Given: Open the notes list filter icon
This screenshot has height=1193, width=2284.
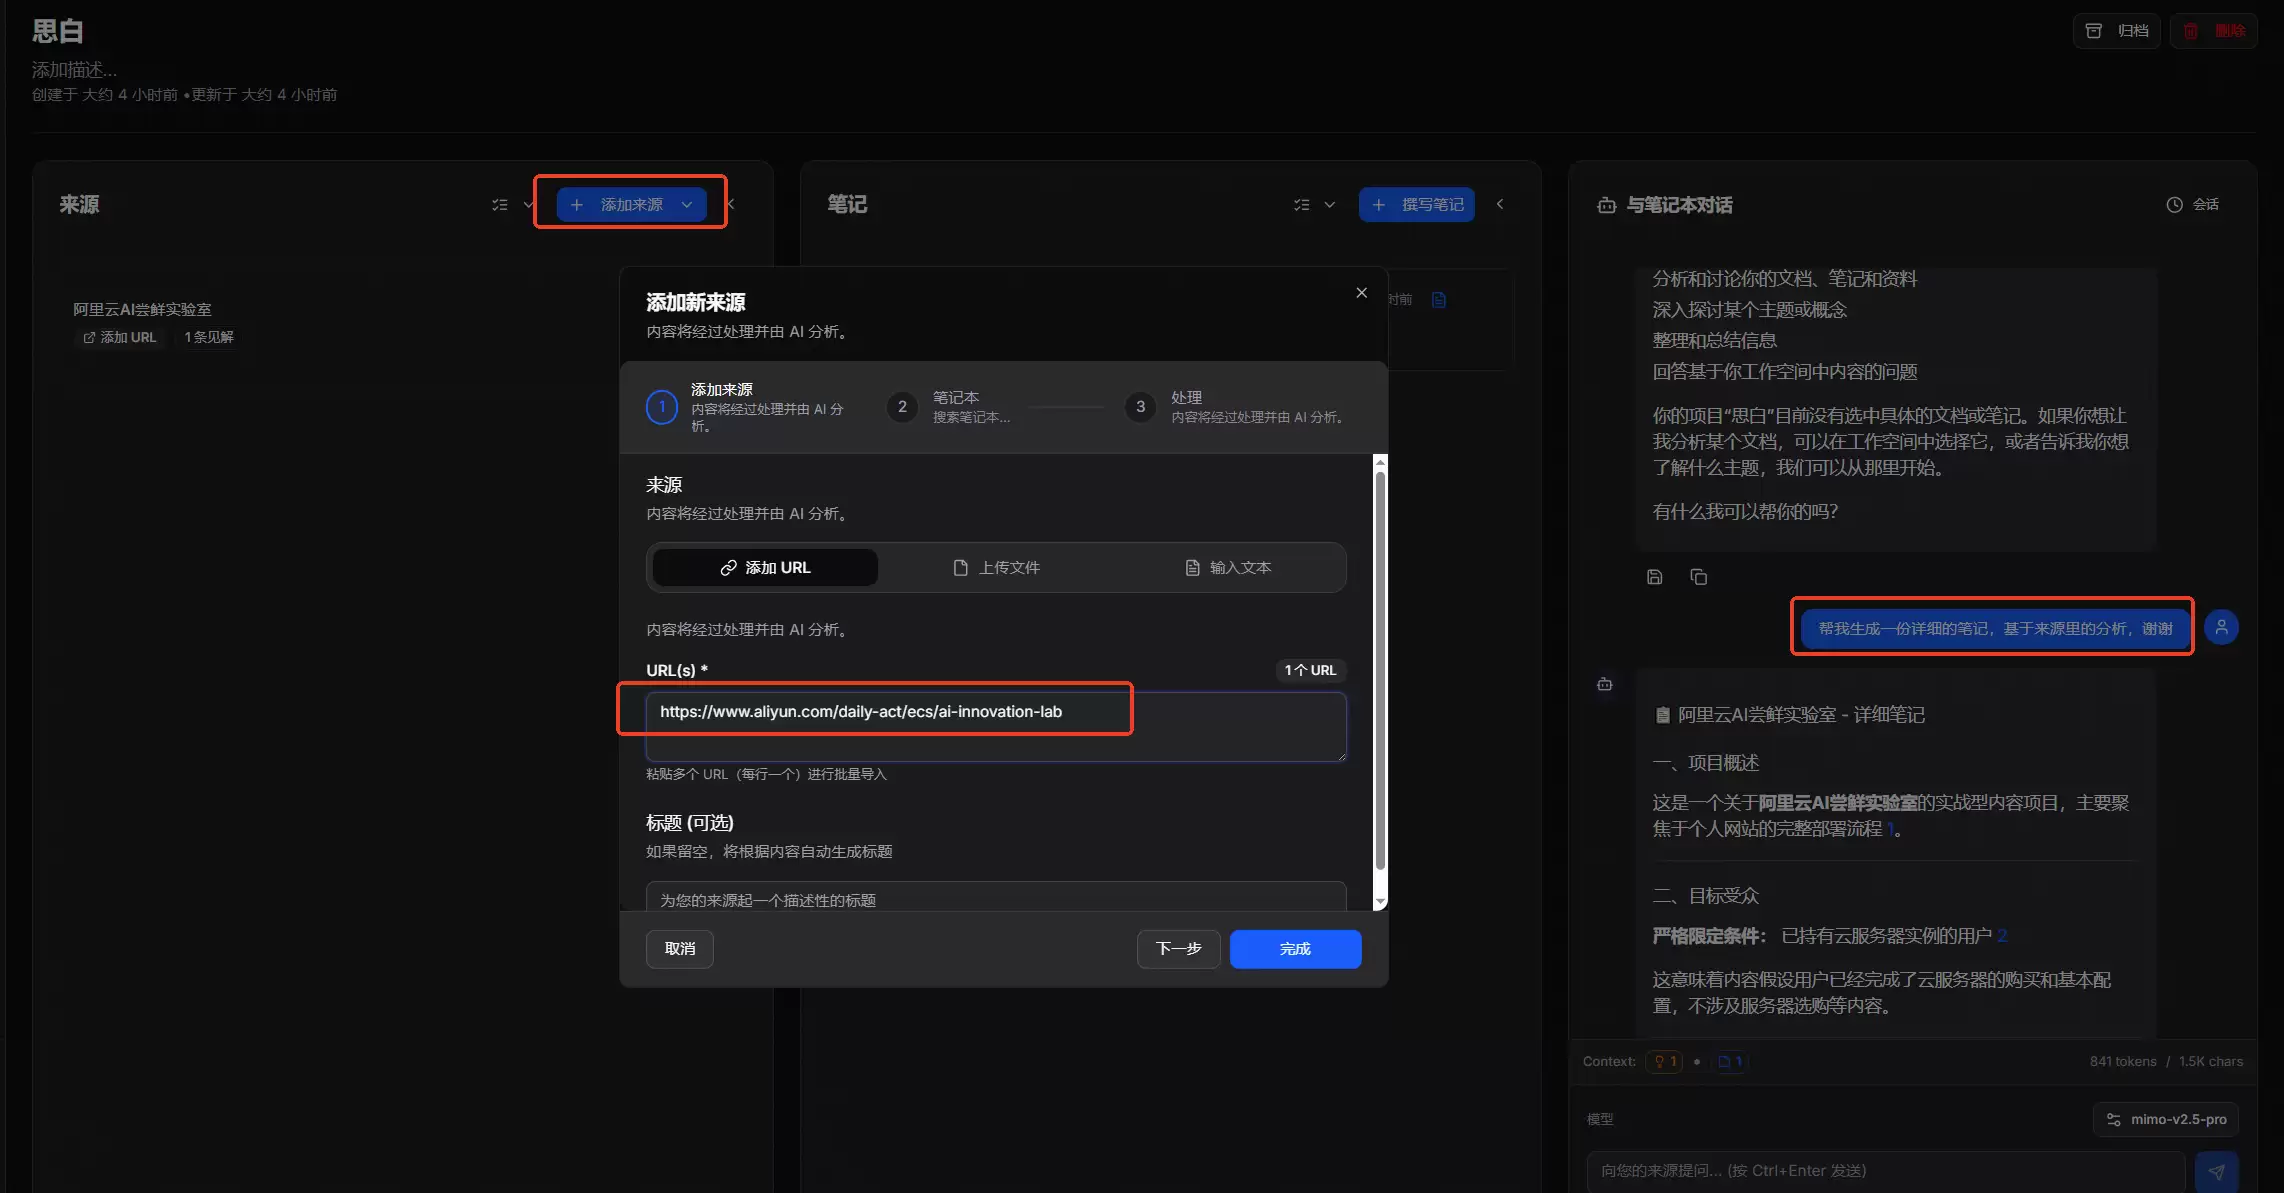Looking at the screenshot, I should click(1301, 204).
